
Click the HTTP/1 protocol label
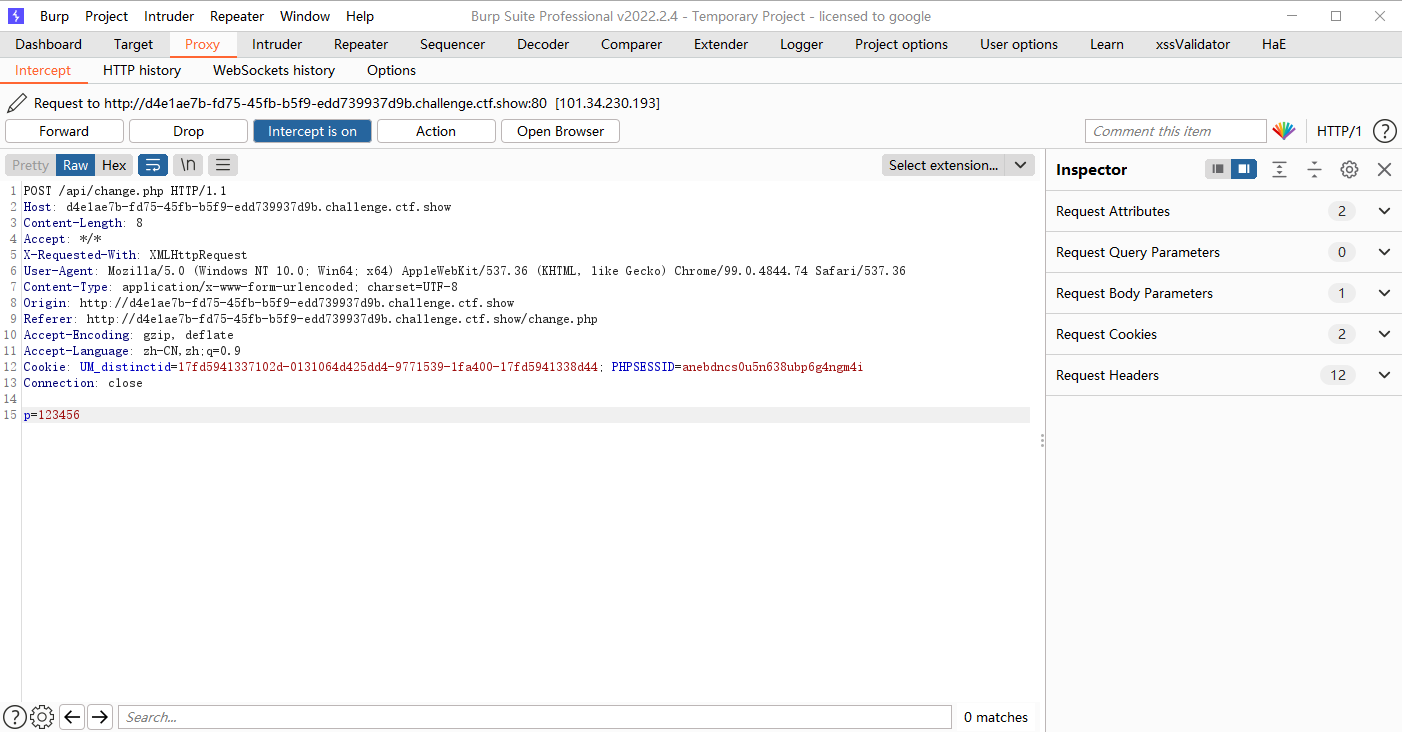pyautogui.click(x=1339, y=131)
